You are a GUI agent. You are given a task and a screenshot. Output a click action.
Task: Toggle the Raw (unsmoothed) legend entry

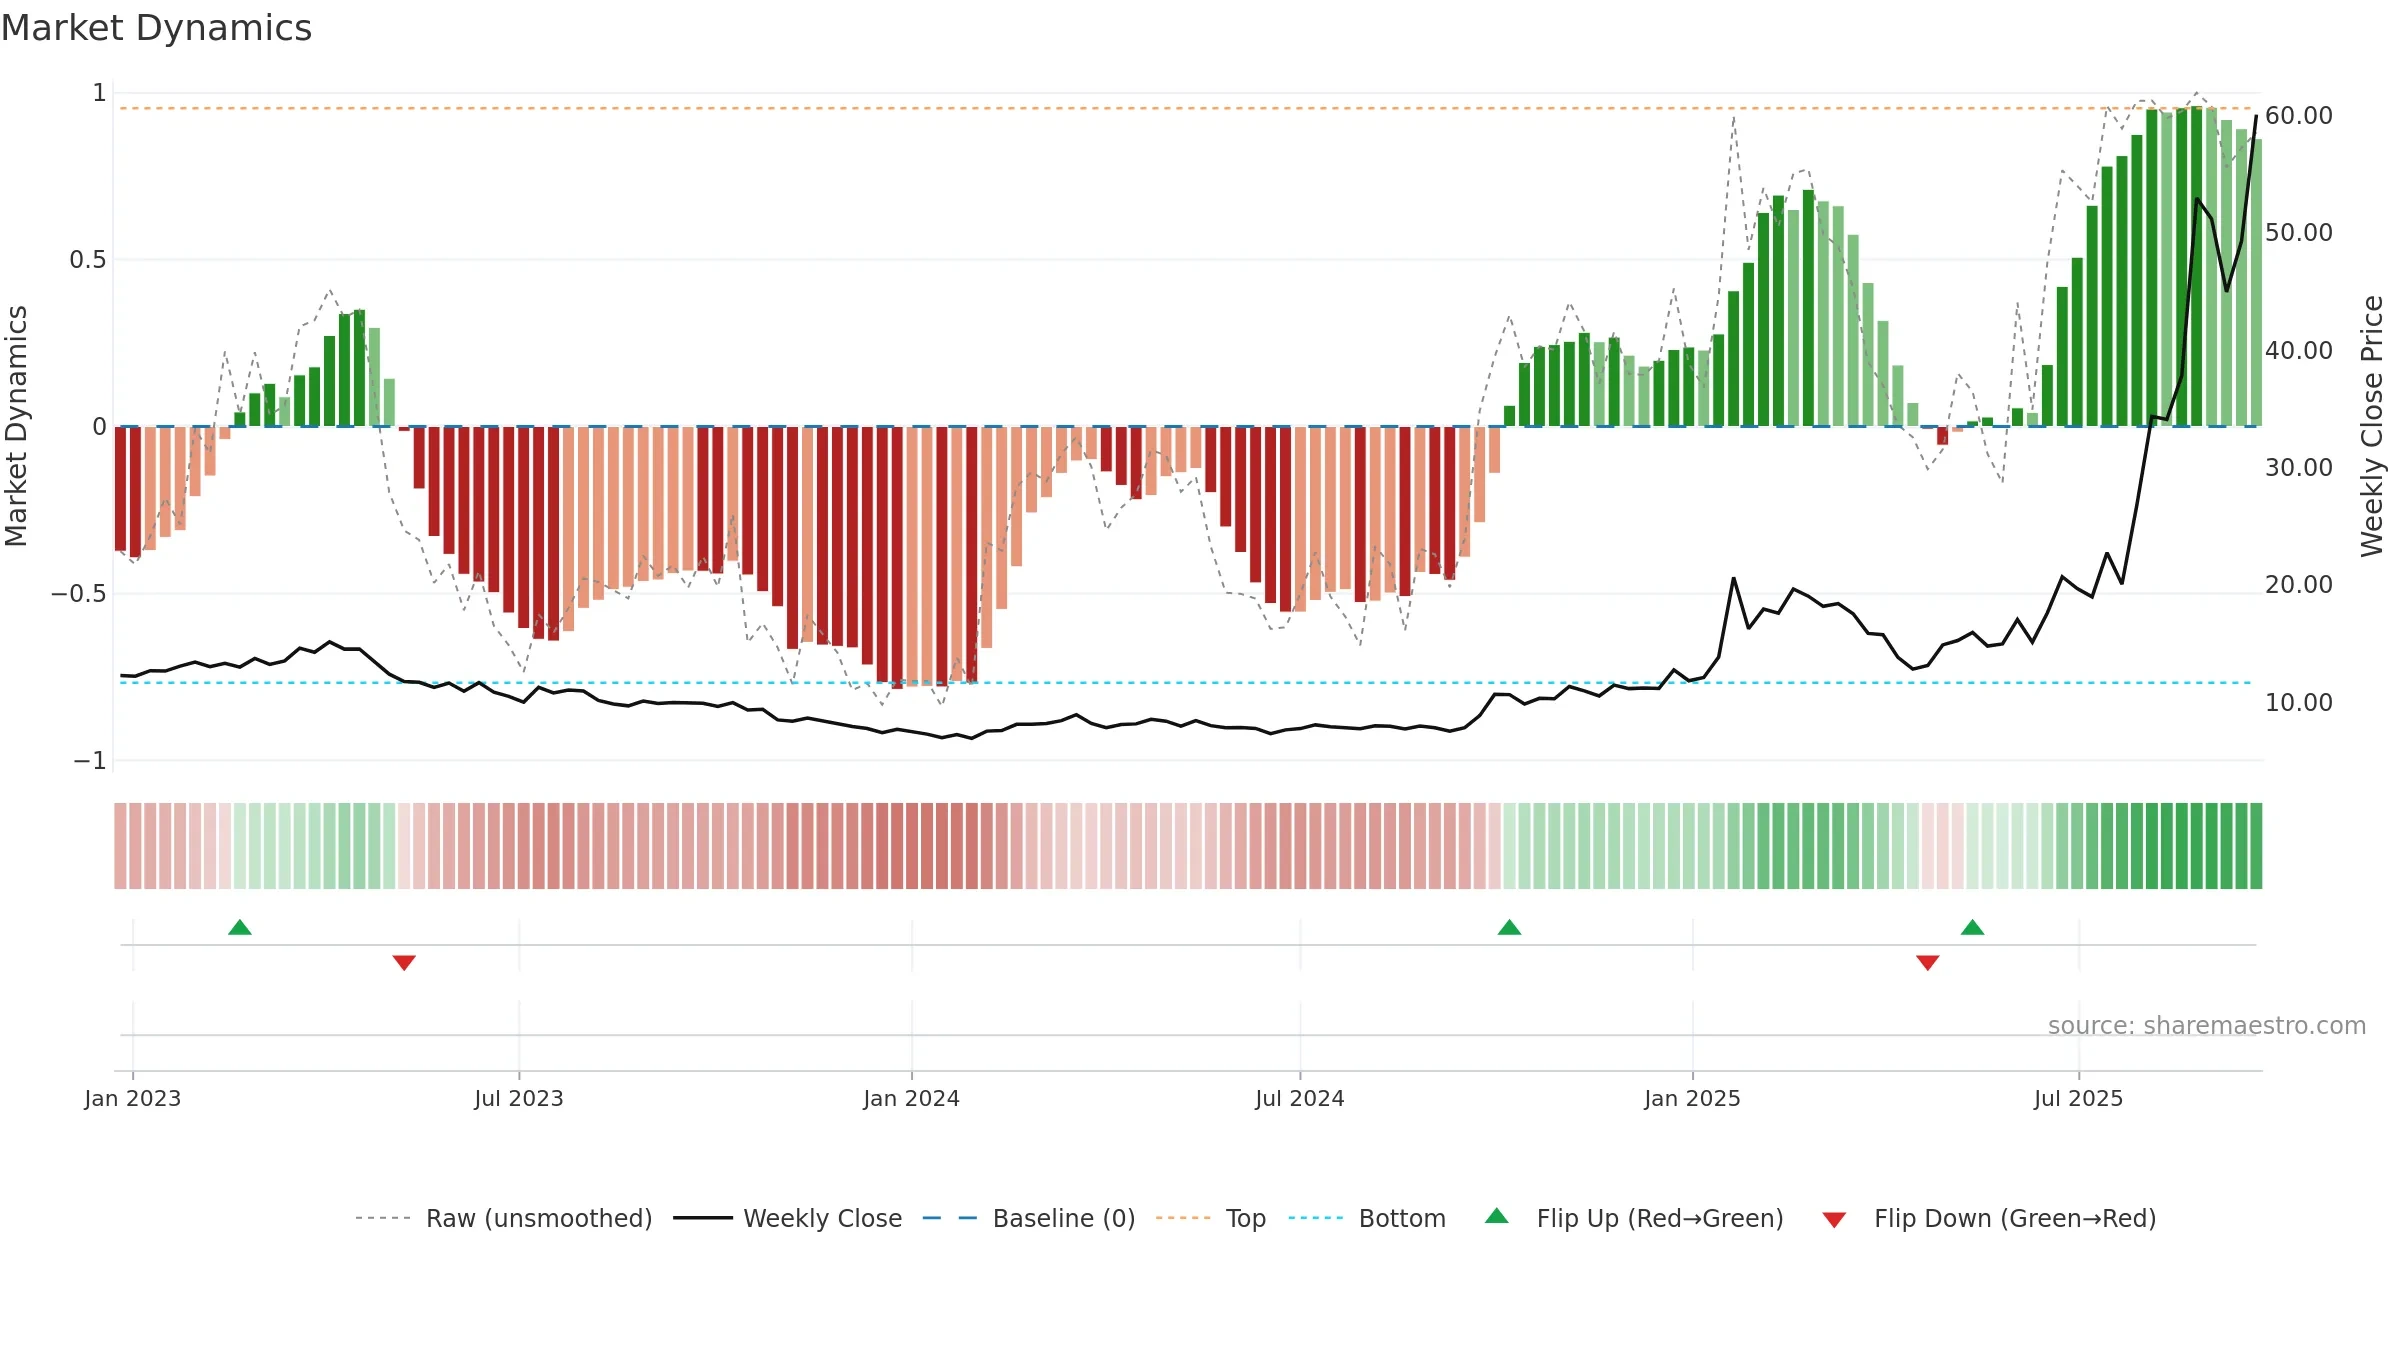[x=504, y=1218]
